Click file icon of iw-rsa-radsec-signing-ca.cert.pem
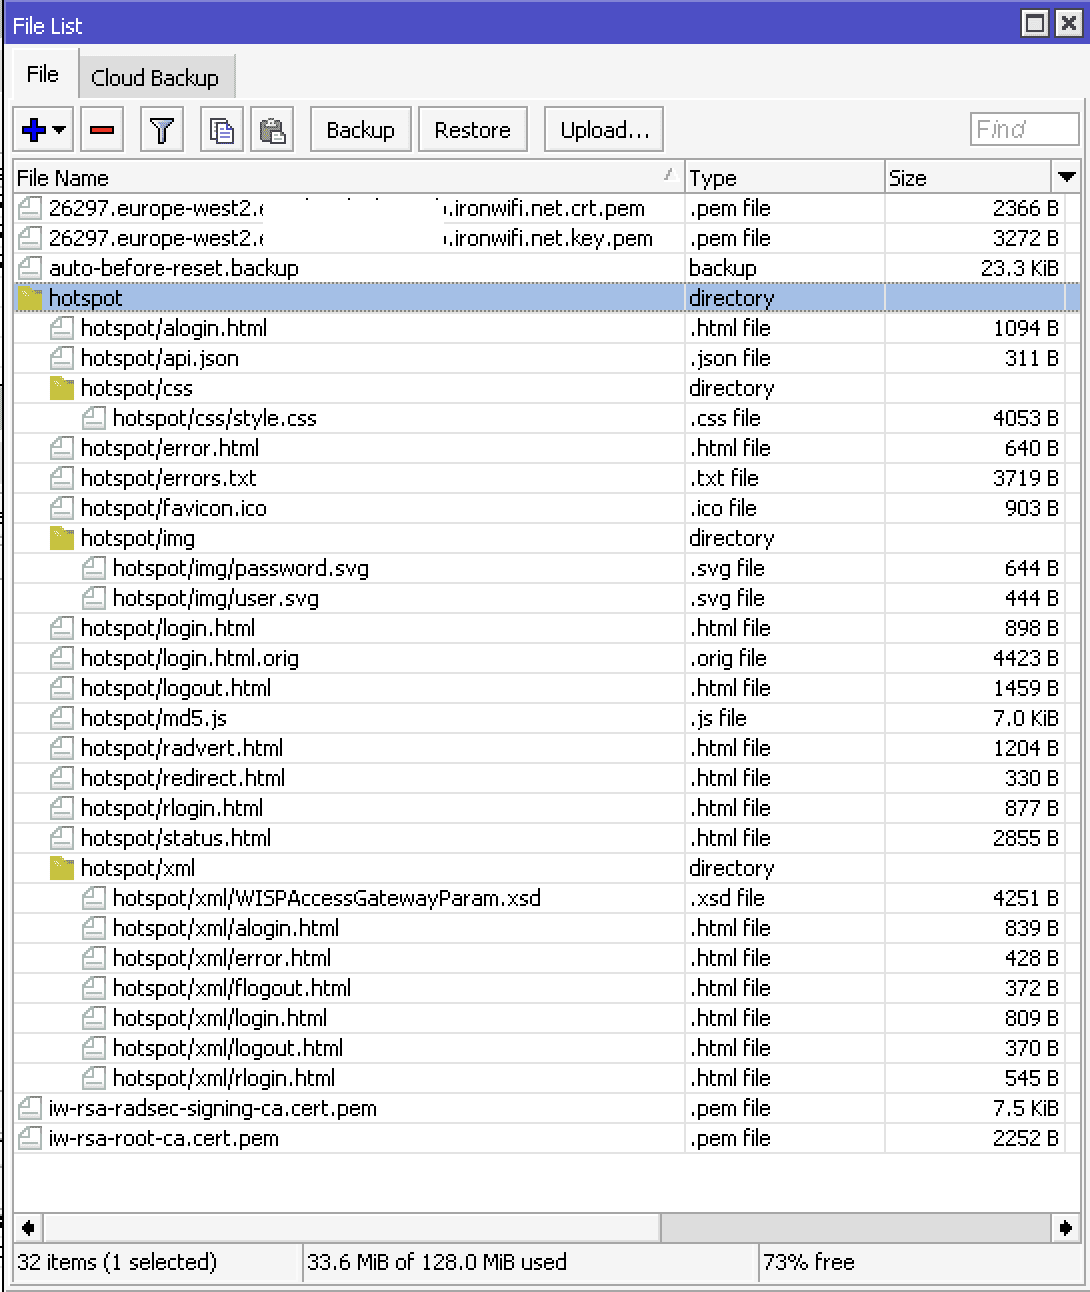Image resolution: width=1090 pixels, height=1292 pixels. (30, 1108)
